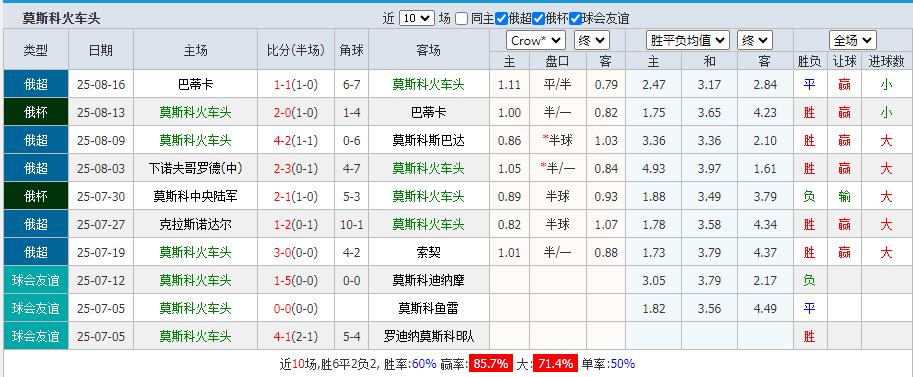
Task: Open the 3-0(0-0) score on 25-07-19
Action: (x=296, y=252)
